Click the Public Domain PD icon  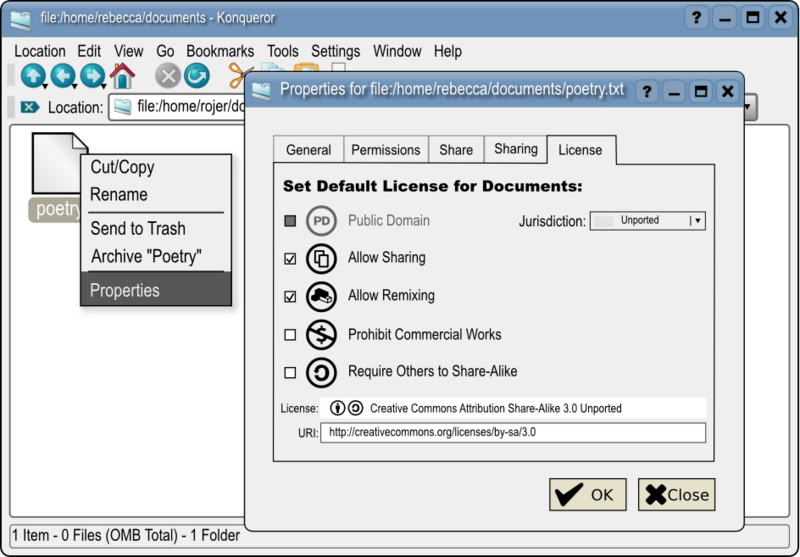pos(321,221)
